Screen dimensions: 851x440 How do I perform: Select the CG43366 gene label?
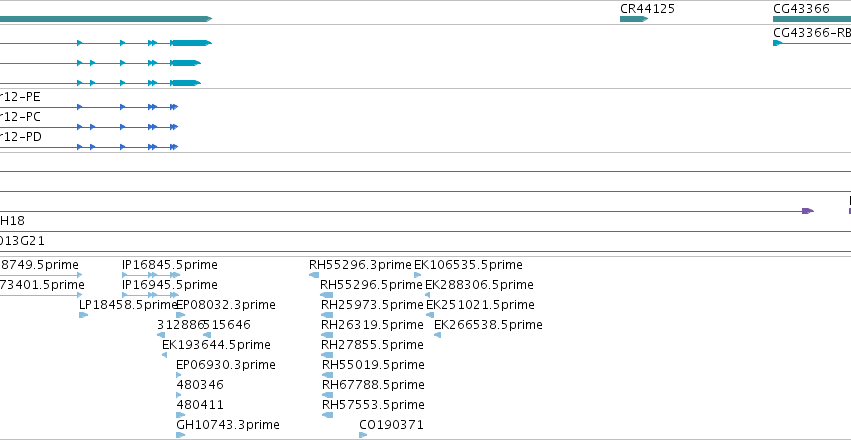[801, 9]
